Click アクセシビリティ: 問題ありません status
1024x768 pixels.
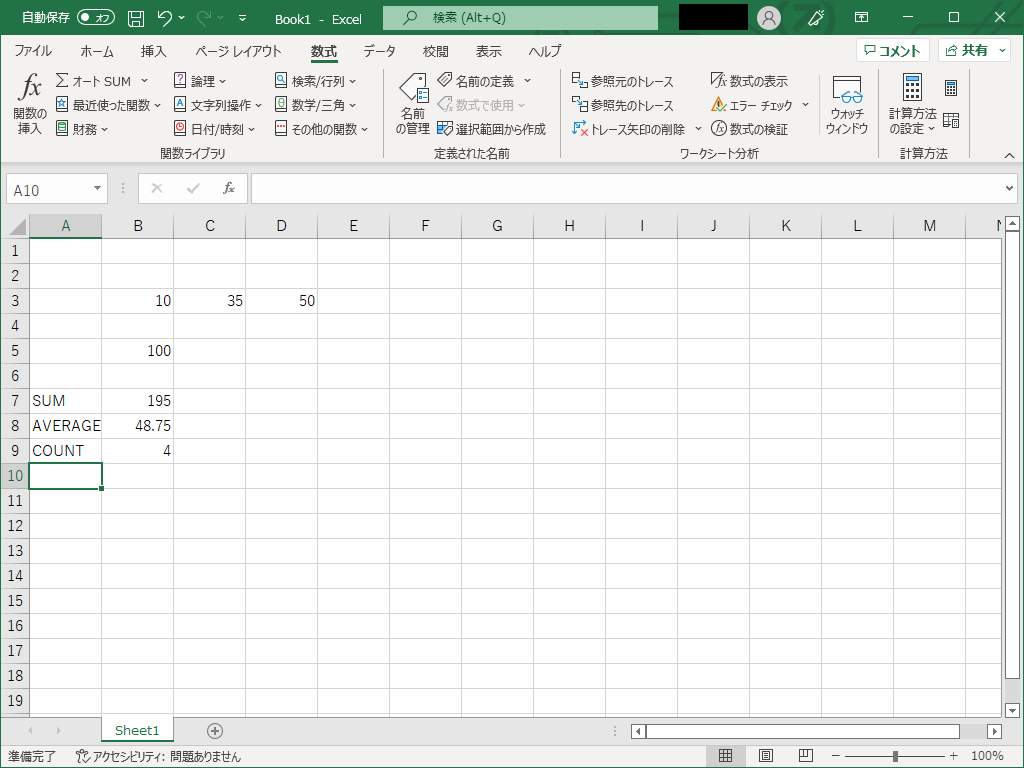tap(158, 756)
